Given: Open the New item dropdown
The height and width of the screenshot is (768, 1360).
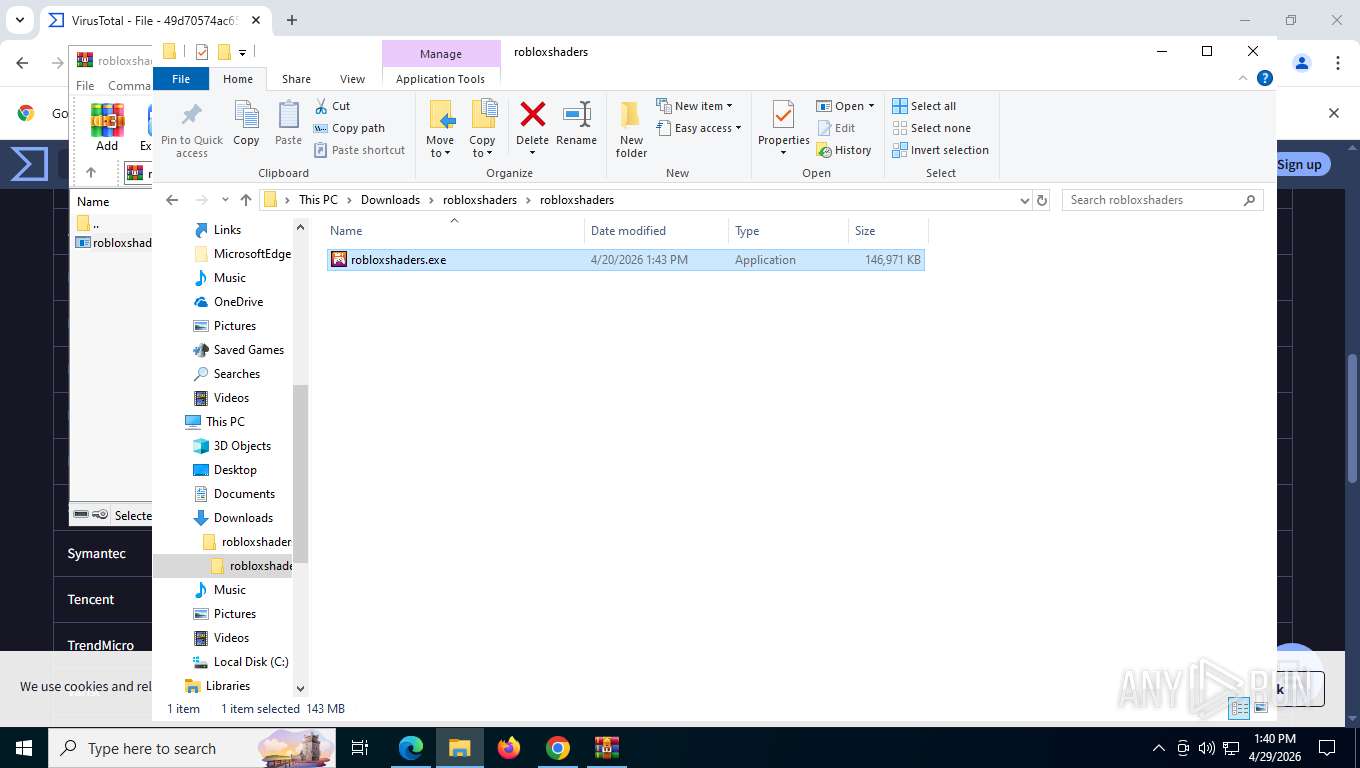Looking at the screenshot, I should (x=695, y=106).
